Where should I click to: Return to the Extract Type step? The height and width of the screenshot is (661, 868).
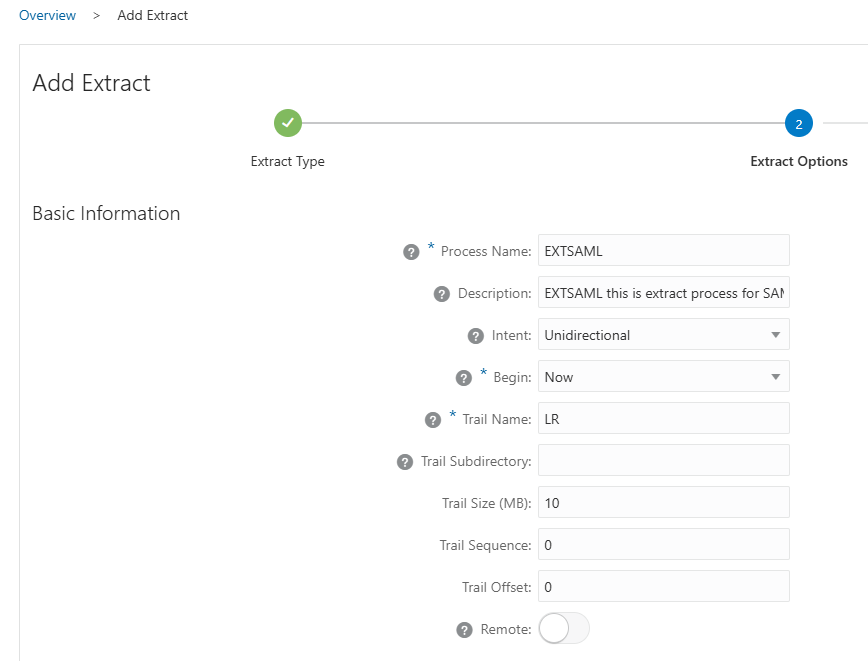288,161
